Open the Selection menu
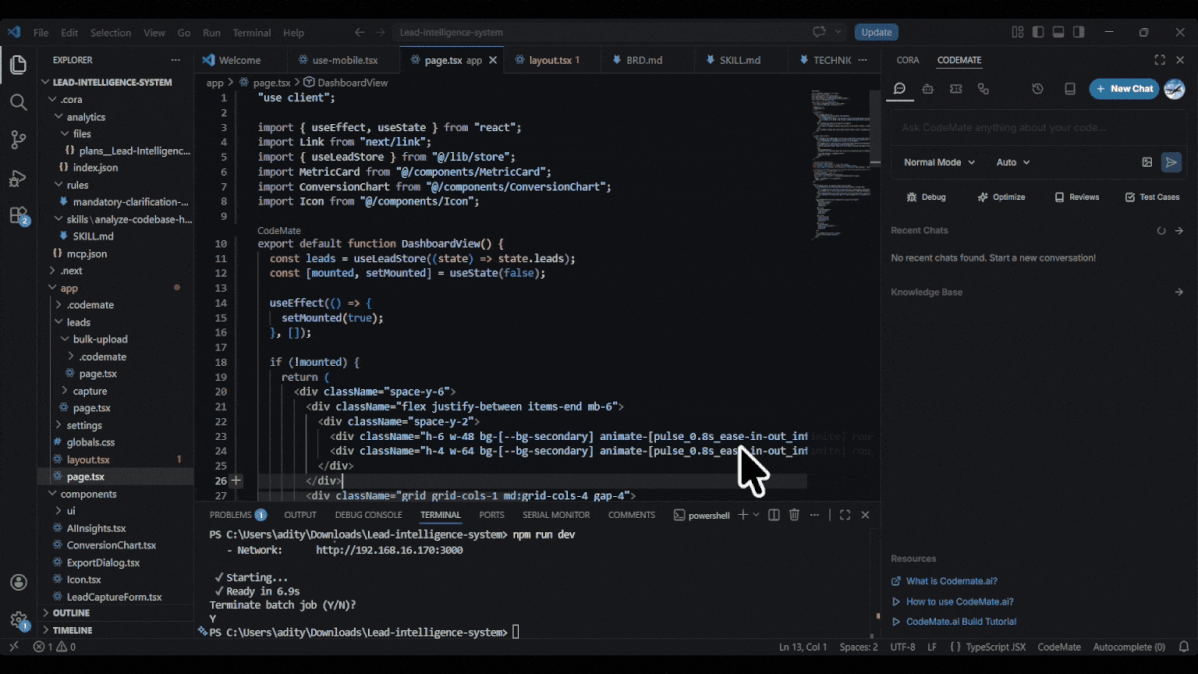Screen dimensions: 1198x674 click(x=110, y=33)
